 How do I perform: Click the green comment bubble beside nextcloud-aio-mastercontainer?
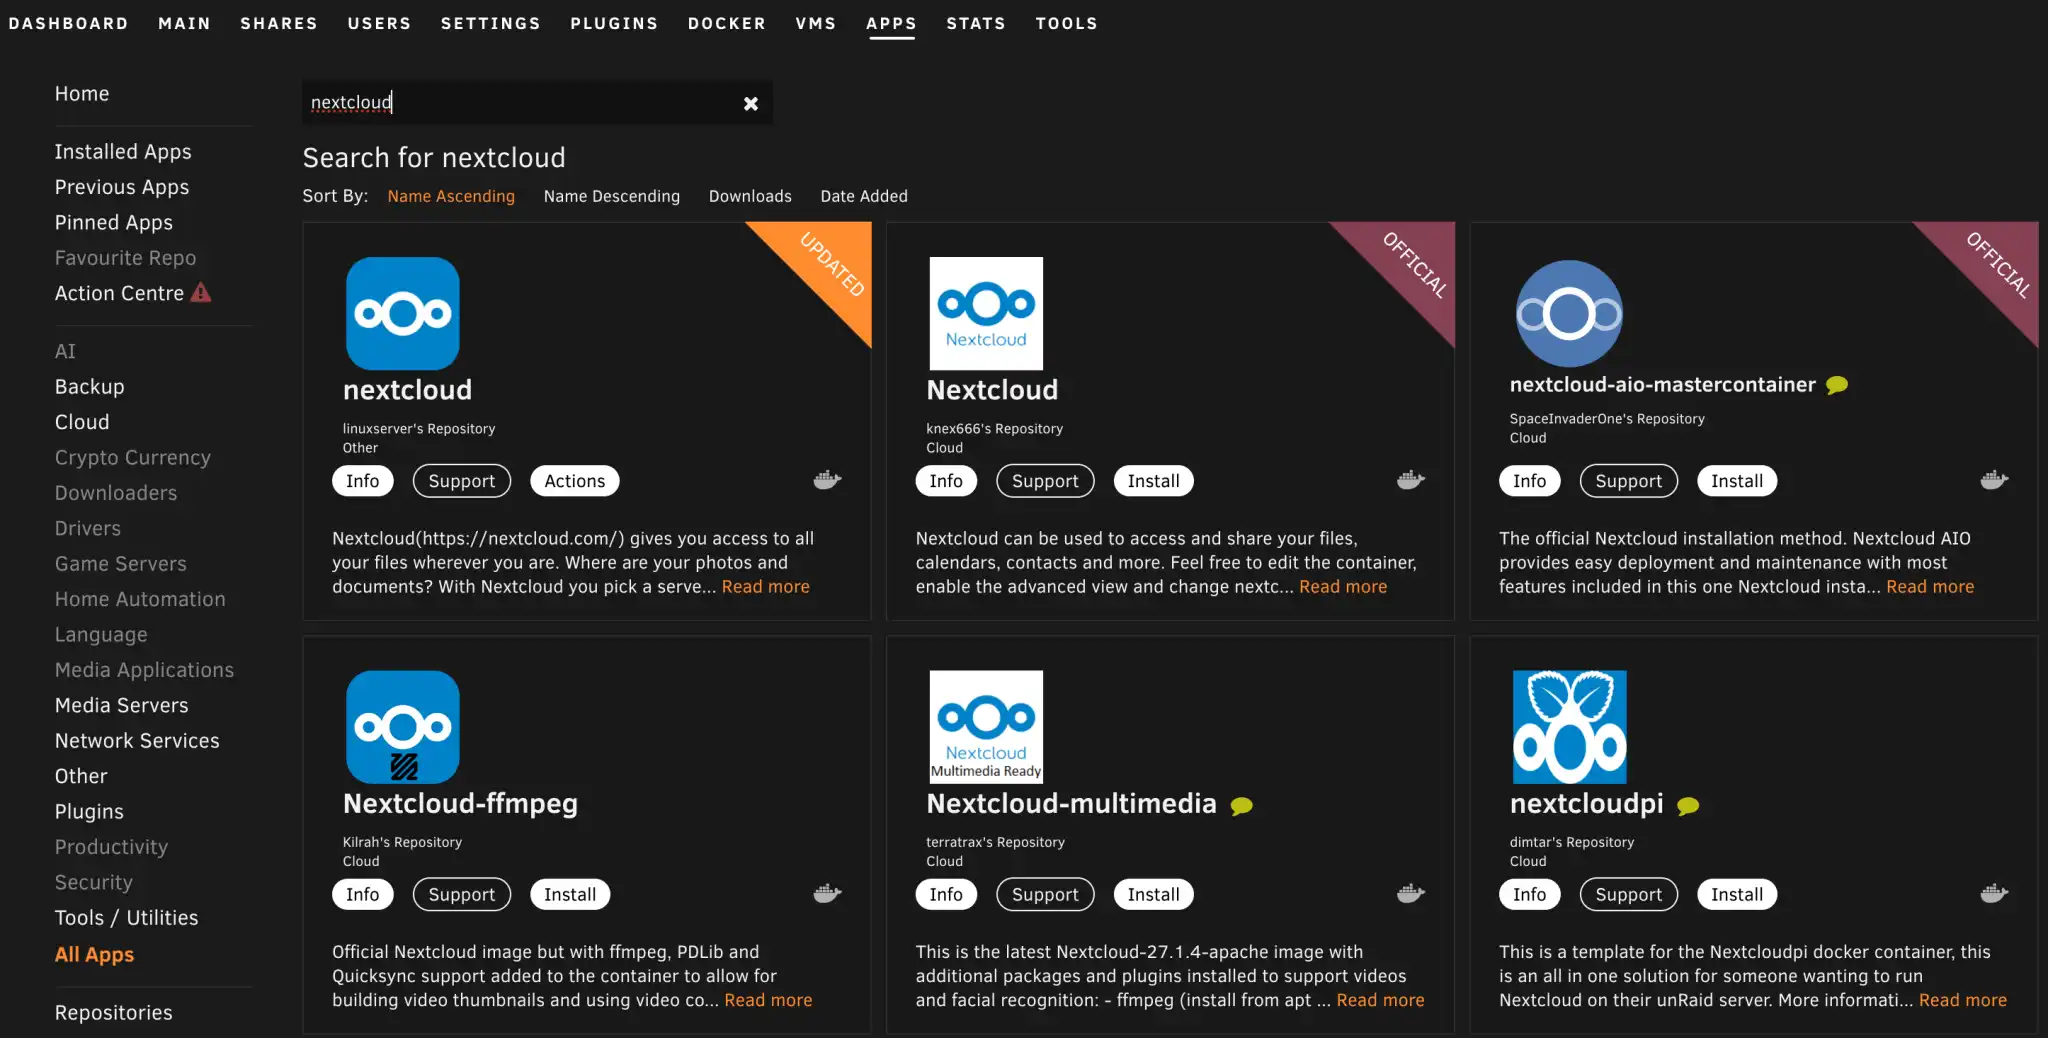coord(1836,385)
